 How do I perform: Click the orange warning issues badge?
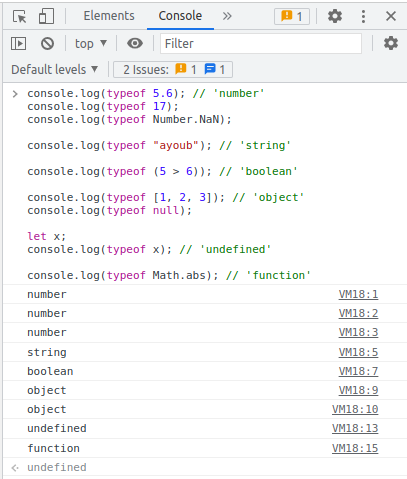[292, 16]
